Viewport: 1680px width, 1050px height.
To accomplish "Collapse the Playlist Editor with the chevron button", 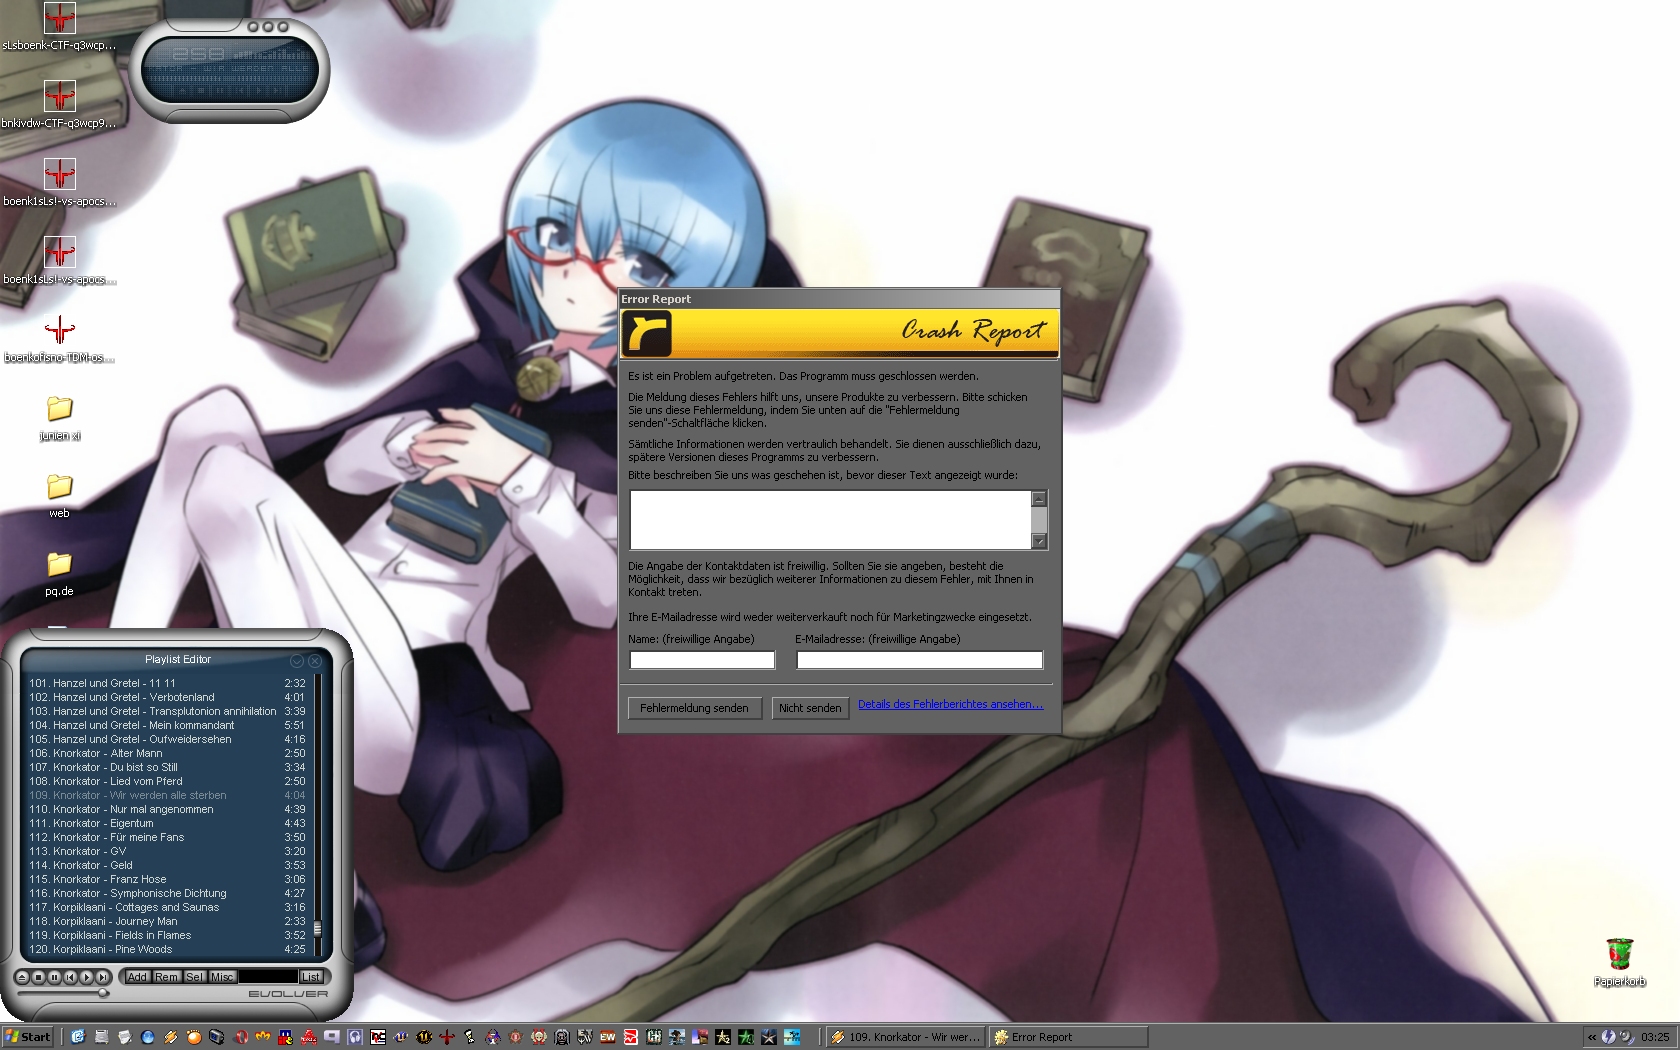I will [x=297, y=661].
